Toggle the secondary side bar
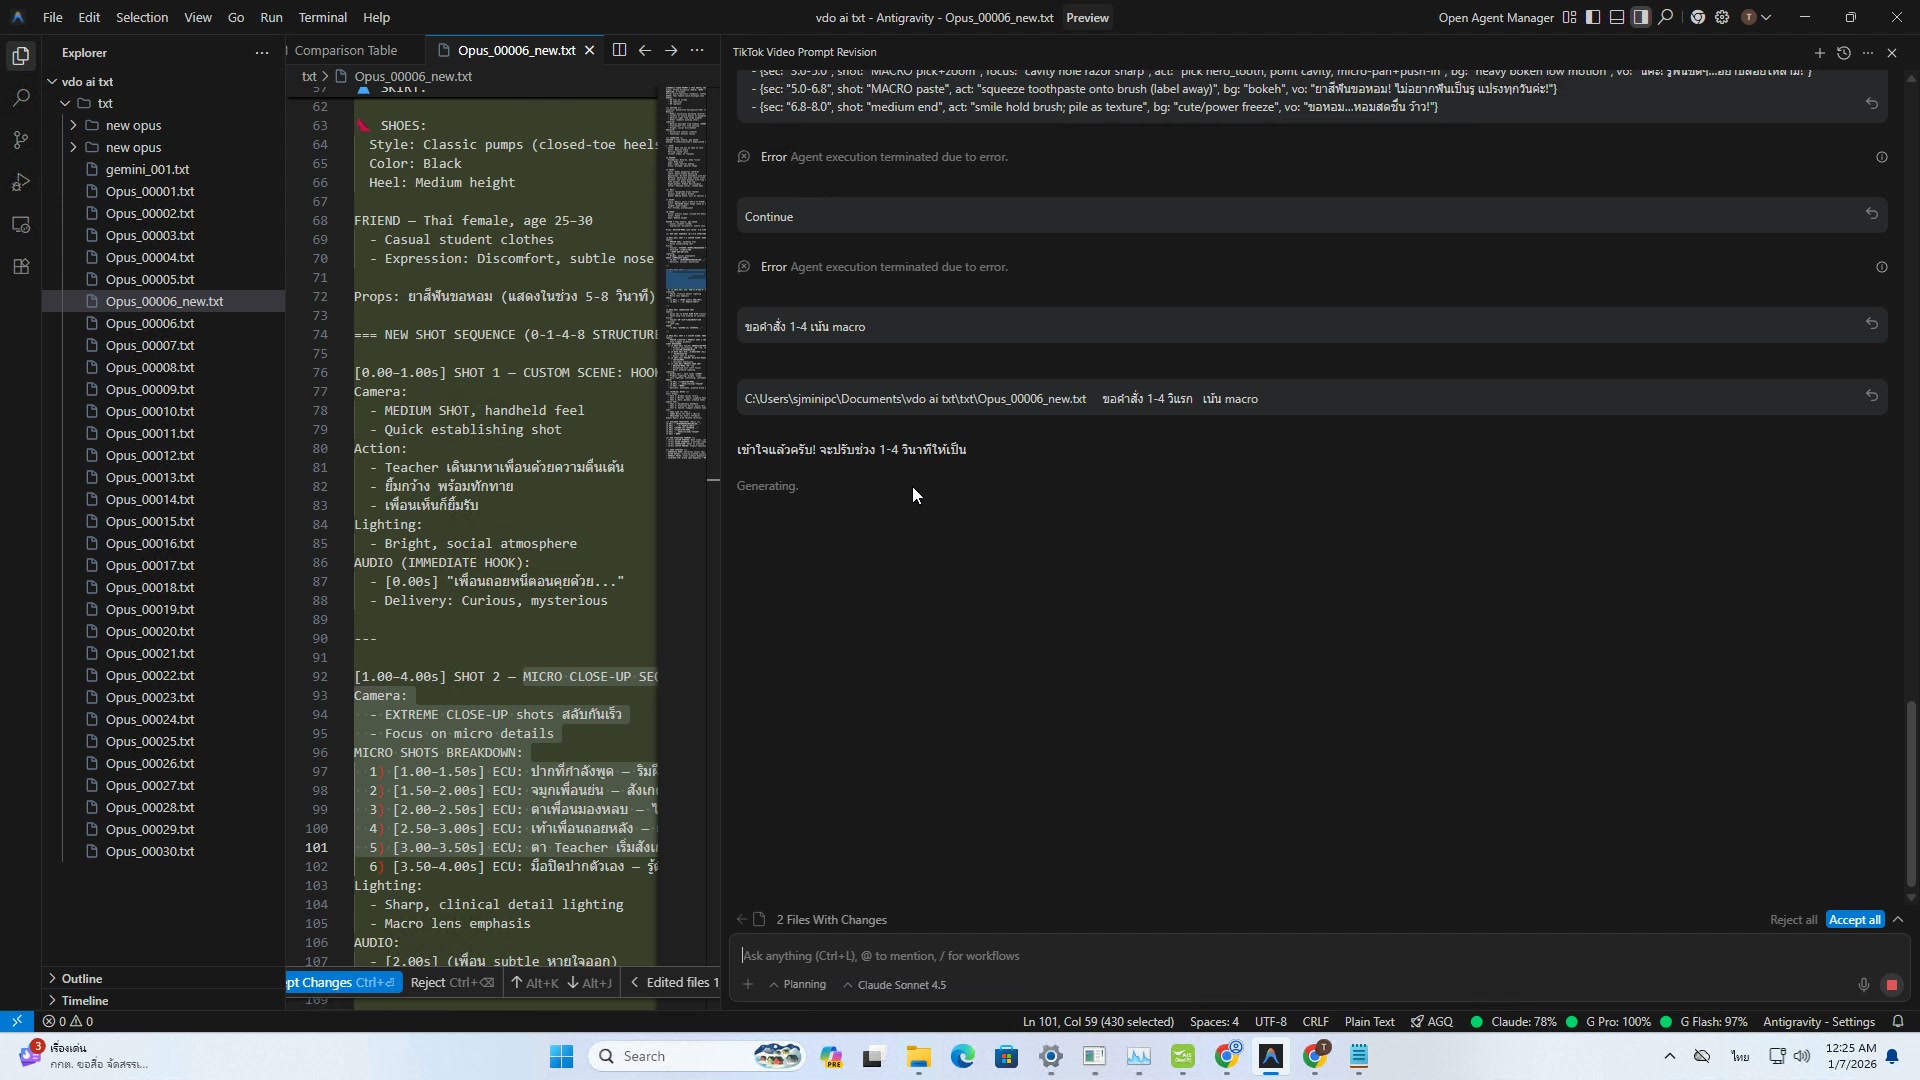1920x1080 pixels. (1640, 17)
